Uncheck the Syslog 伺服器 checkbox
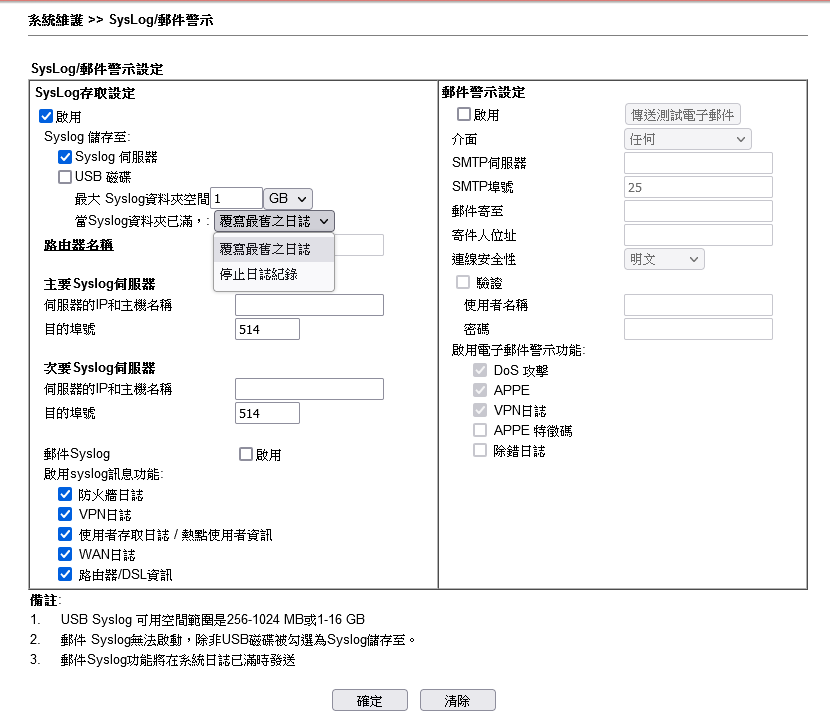The height and width of the screenshot is (722, 830). point(65,157)
